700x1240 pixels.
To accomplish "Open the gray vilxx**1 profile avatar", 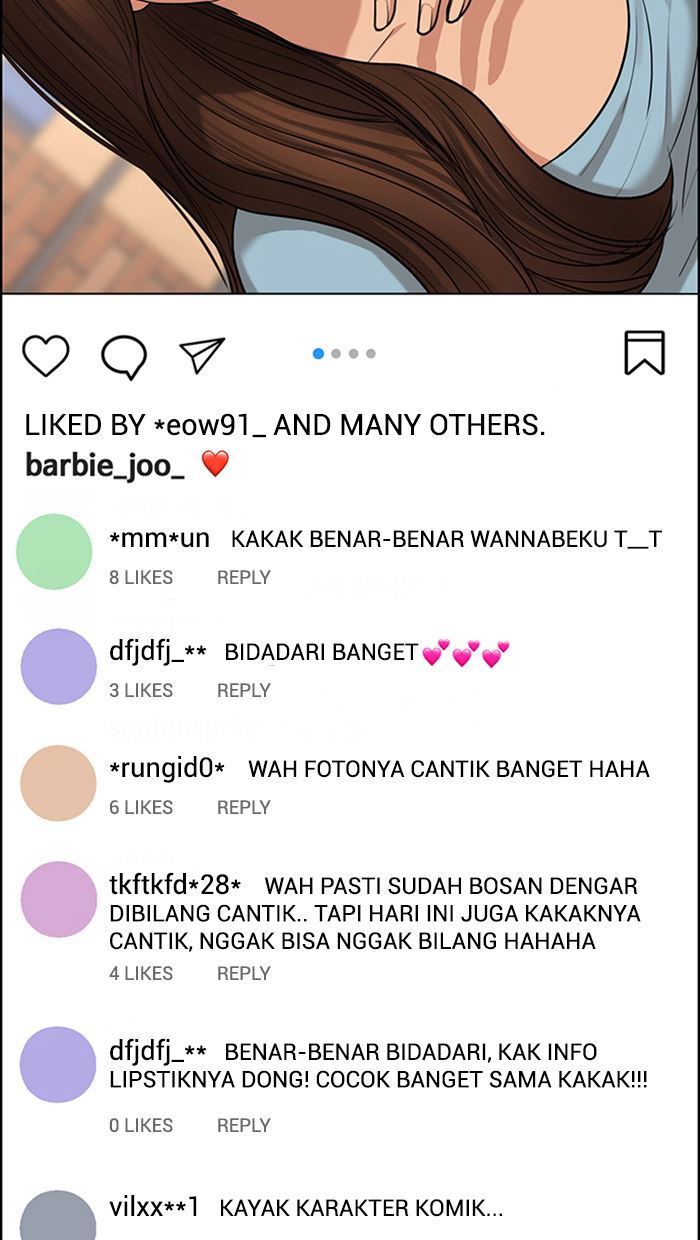I will tap(58, 1215).
